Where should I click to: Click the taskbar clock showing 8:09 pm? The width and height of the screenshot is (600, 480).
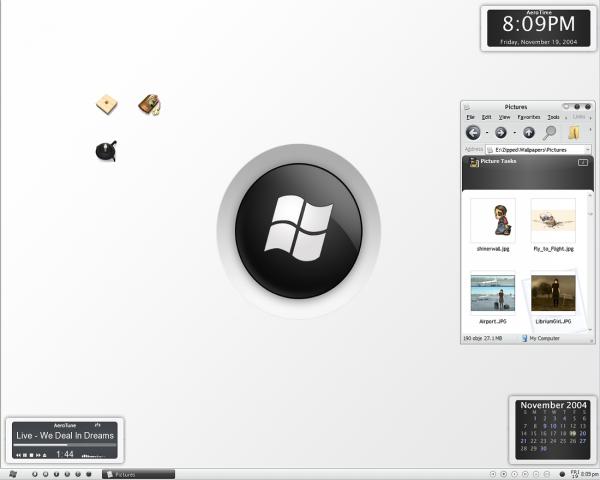[590, 474]
